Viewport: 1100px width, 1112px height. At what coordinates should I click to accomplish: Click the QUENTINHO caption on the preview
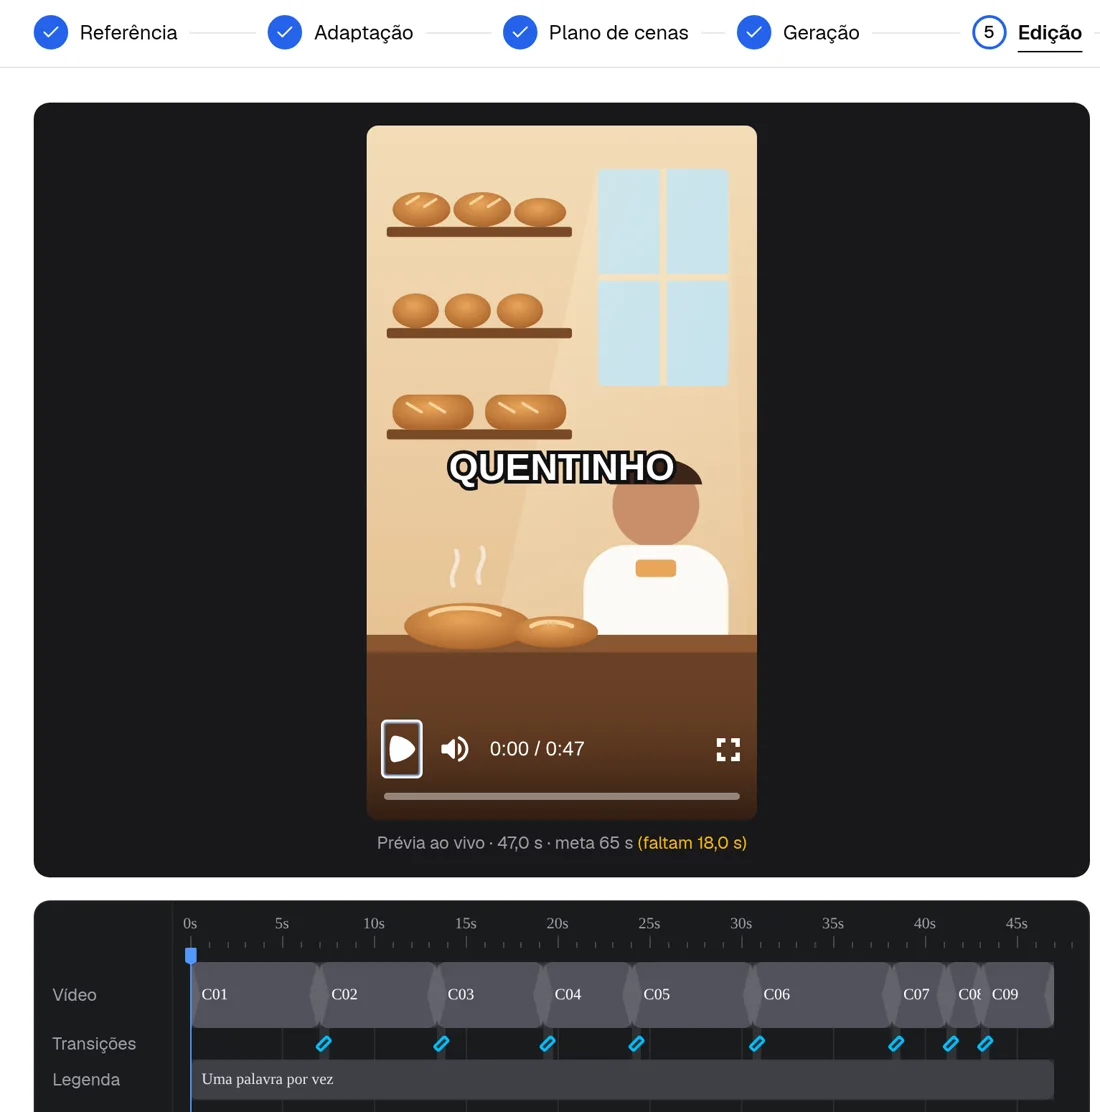pos(561,468)
